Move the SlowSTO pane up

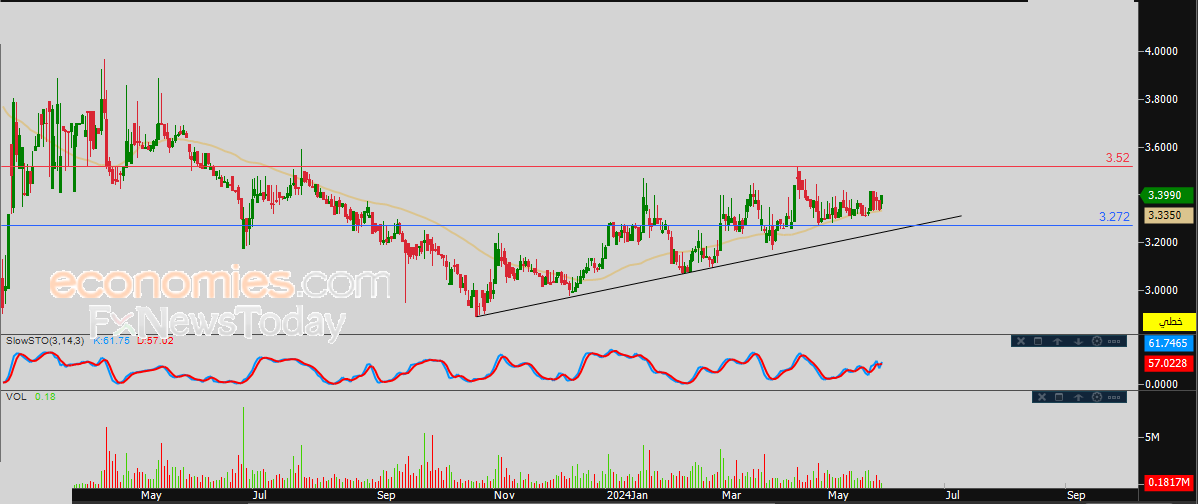point(1057,341)
